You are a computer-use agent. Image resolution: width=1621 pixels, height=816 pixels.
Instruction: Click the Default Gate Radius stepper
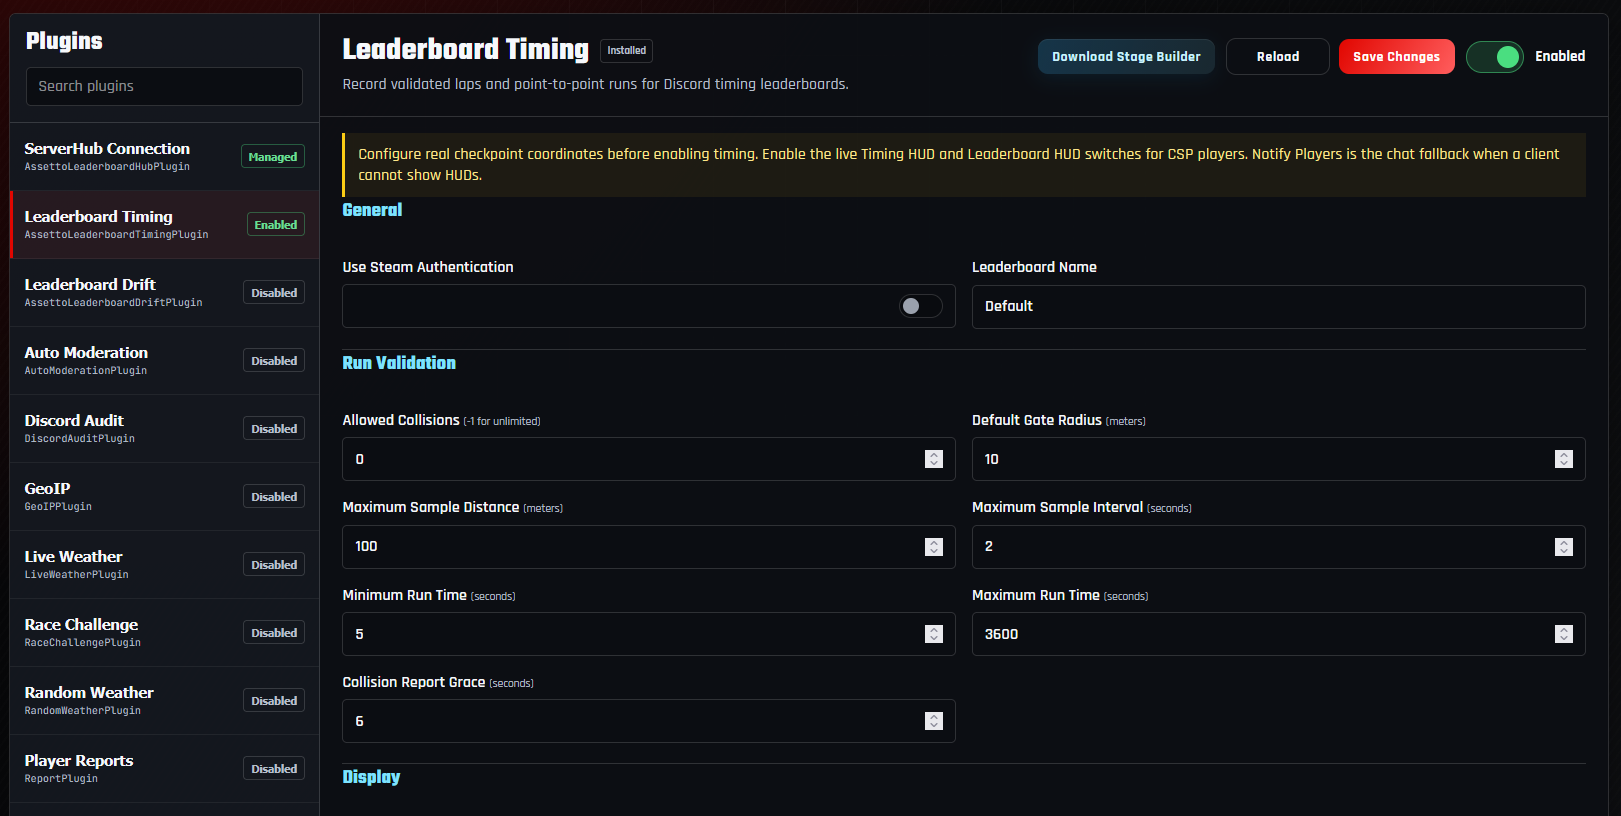click(1564, 459)
